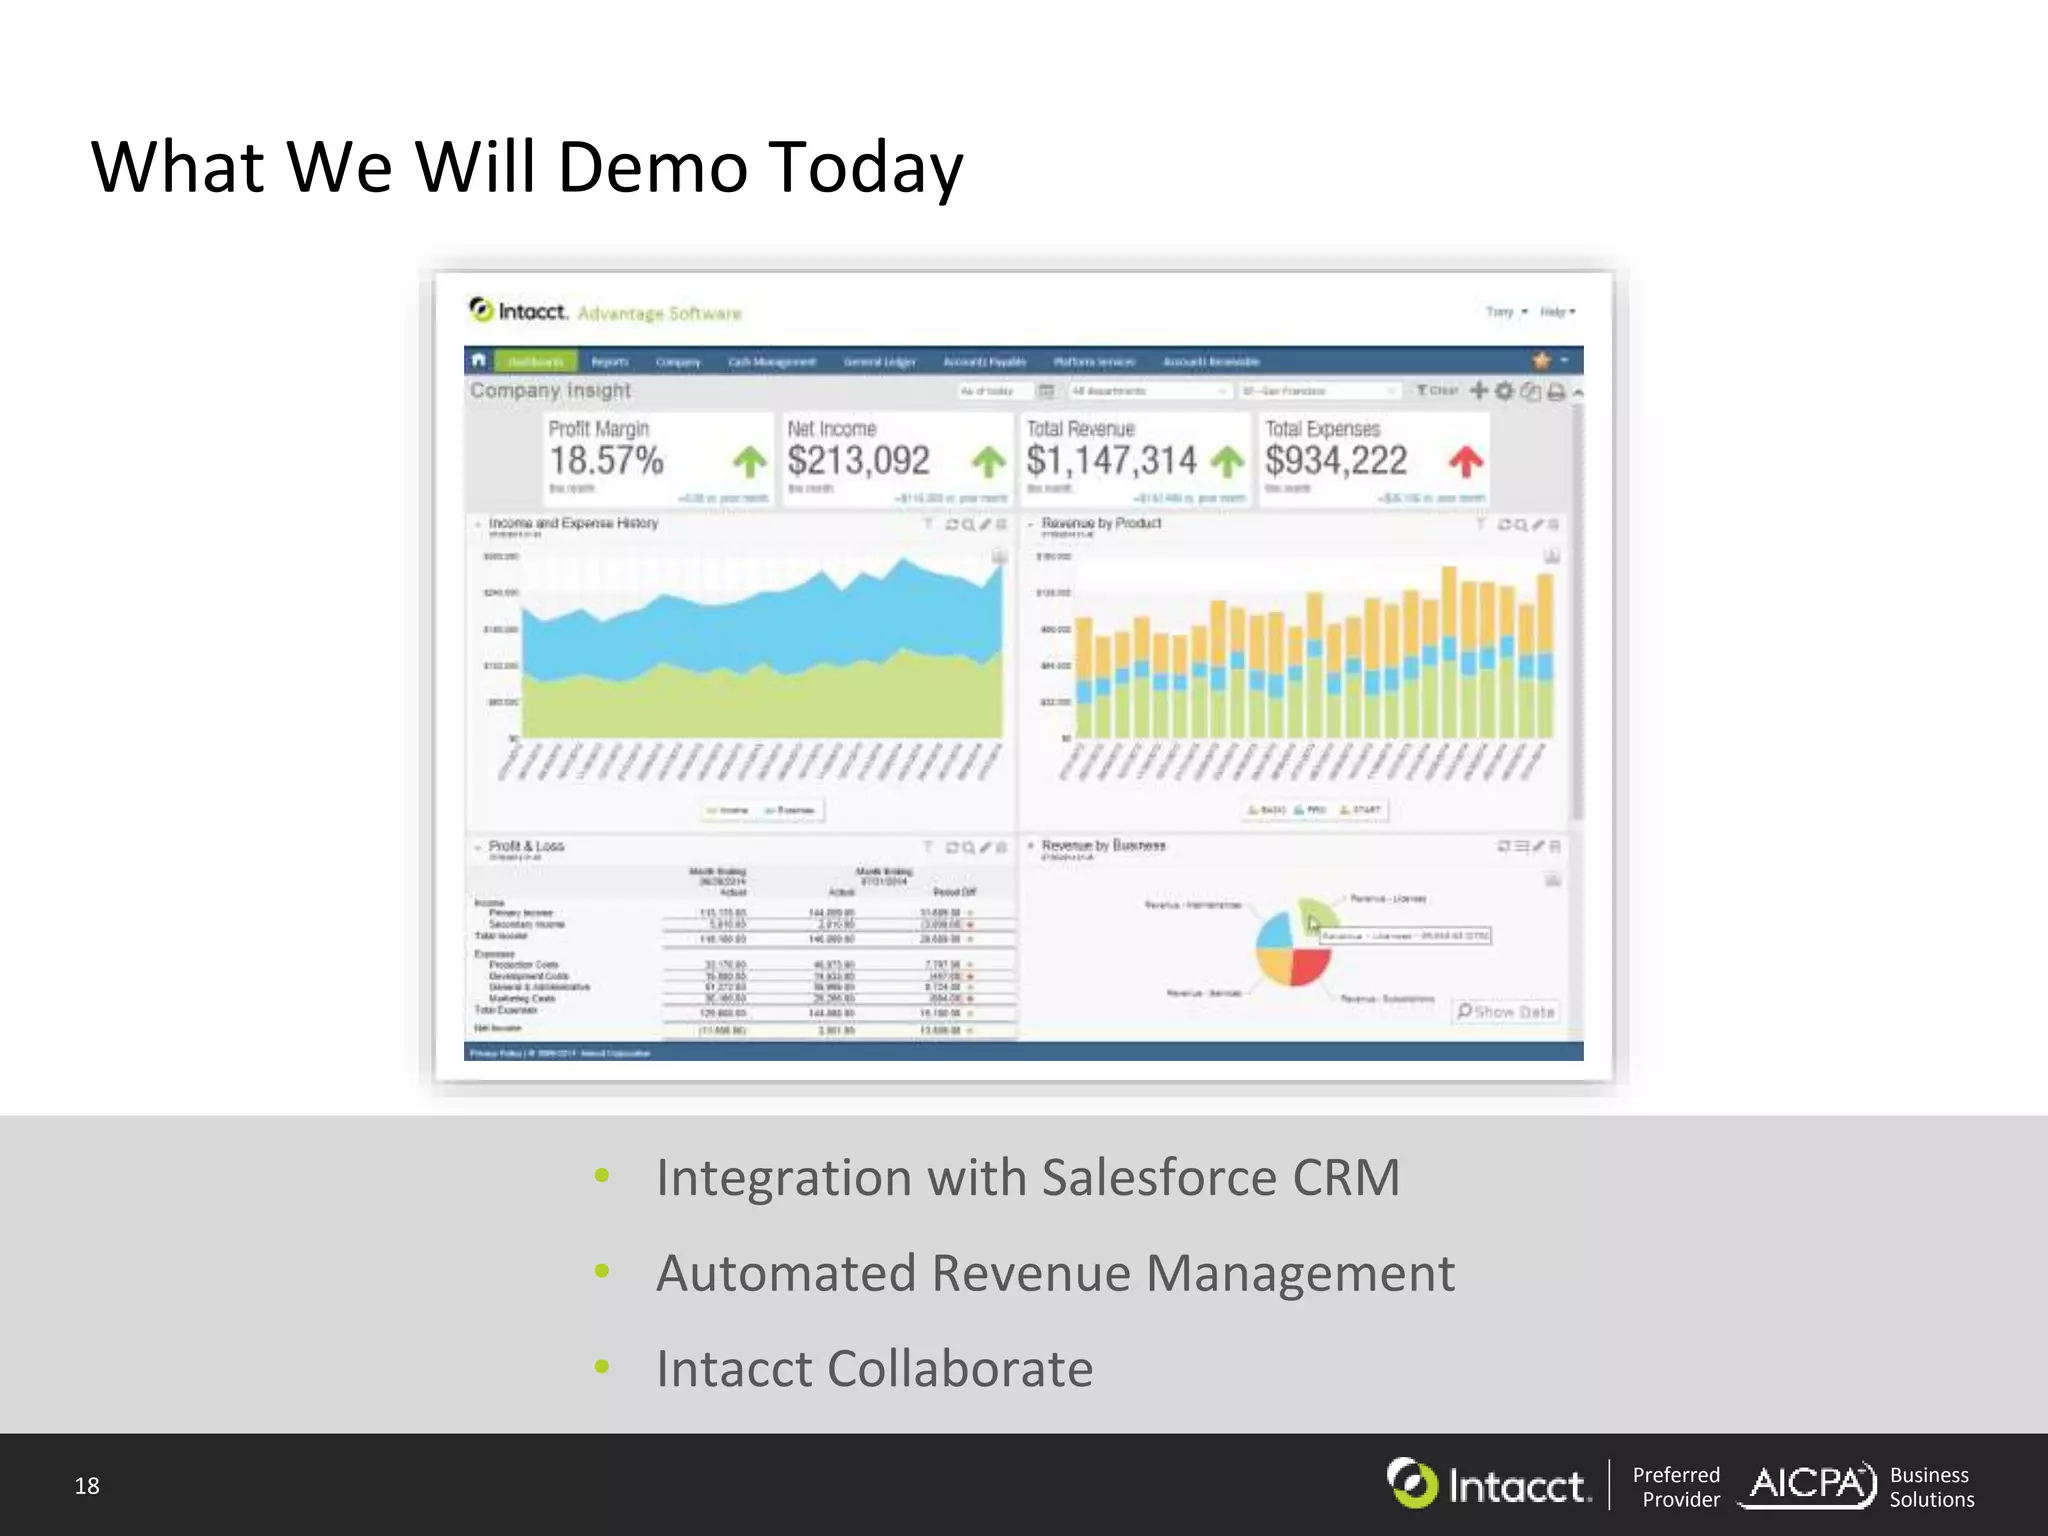This screenshot has width=2048, height=1536.
Task: Click the blue slice of the pie chart
Action: coord(1275,930)
